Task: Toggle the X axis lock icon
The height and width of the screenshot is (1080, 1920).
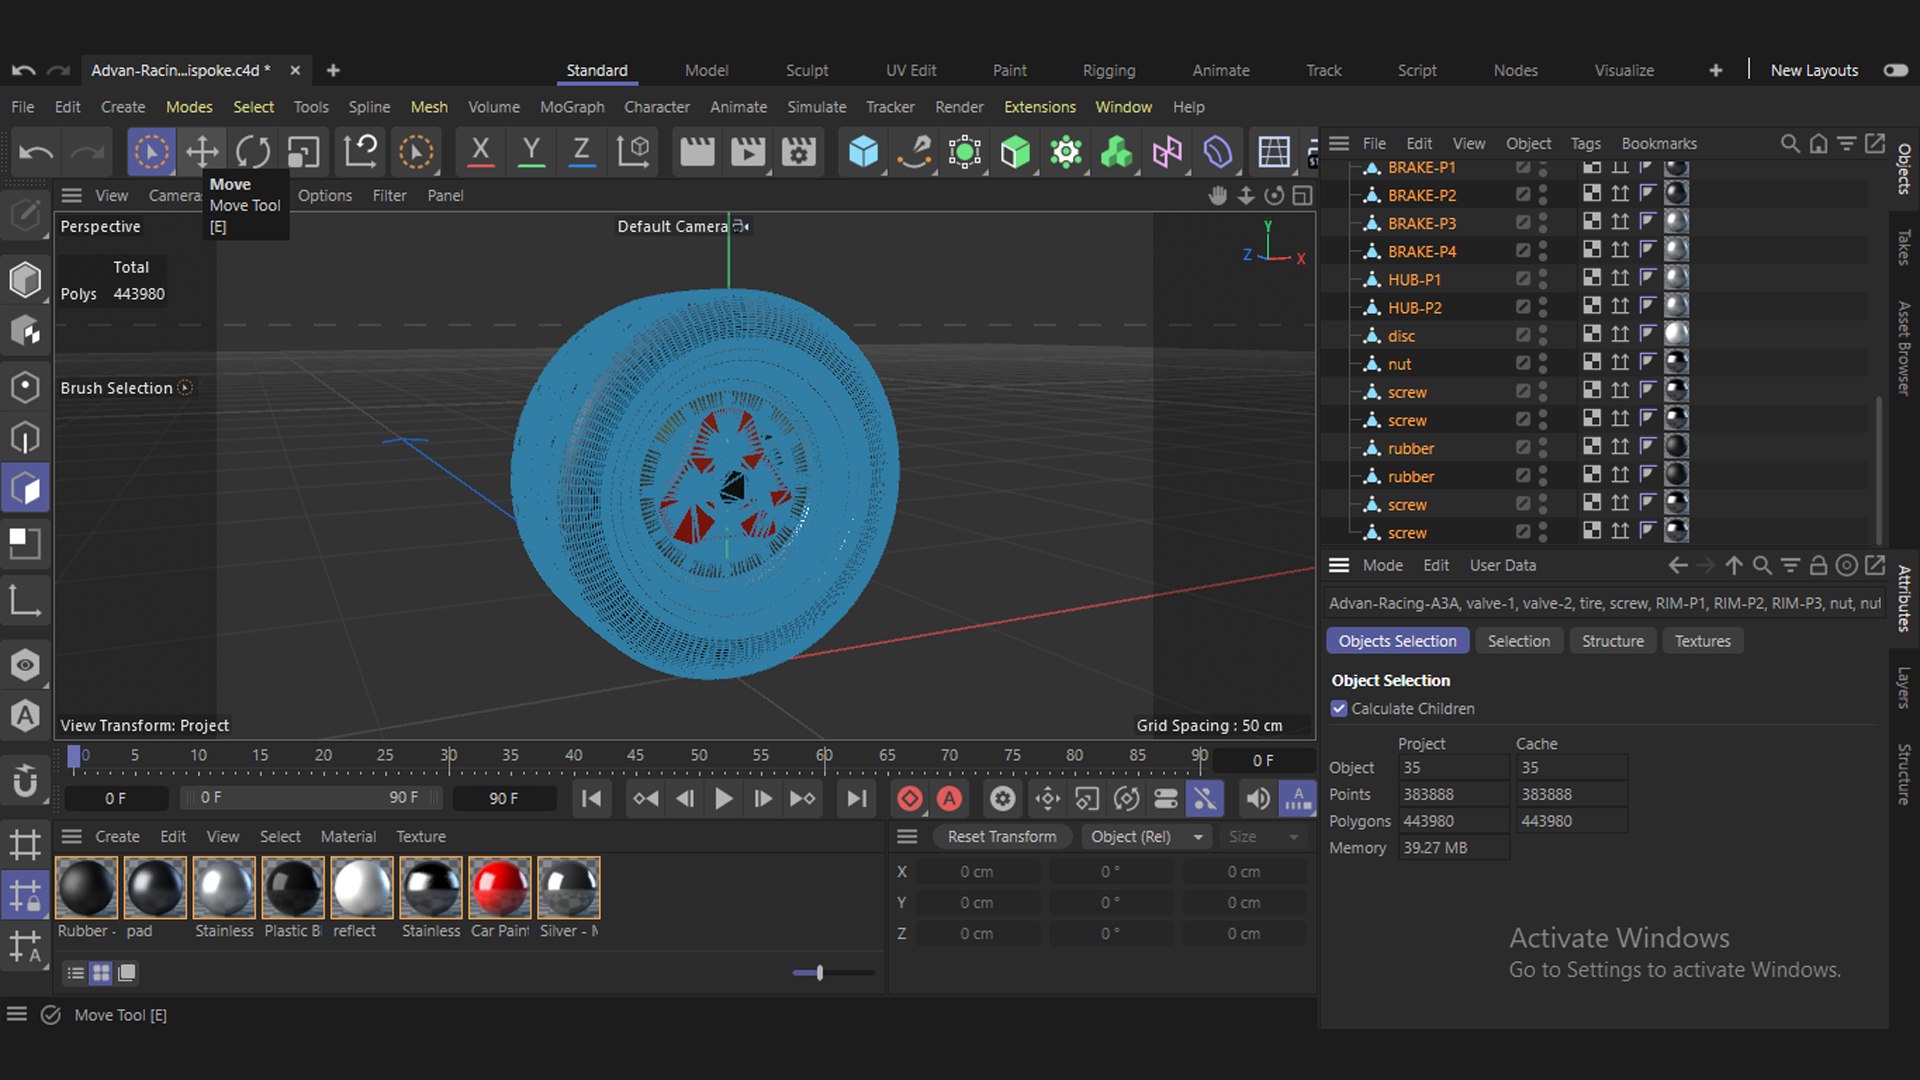Action: pyautogui.click(x=480, y=152)
